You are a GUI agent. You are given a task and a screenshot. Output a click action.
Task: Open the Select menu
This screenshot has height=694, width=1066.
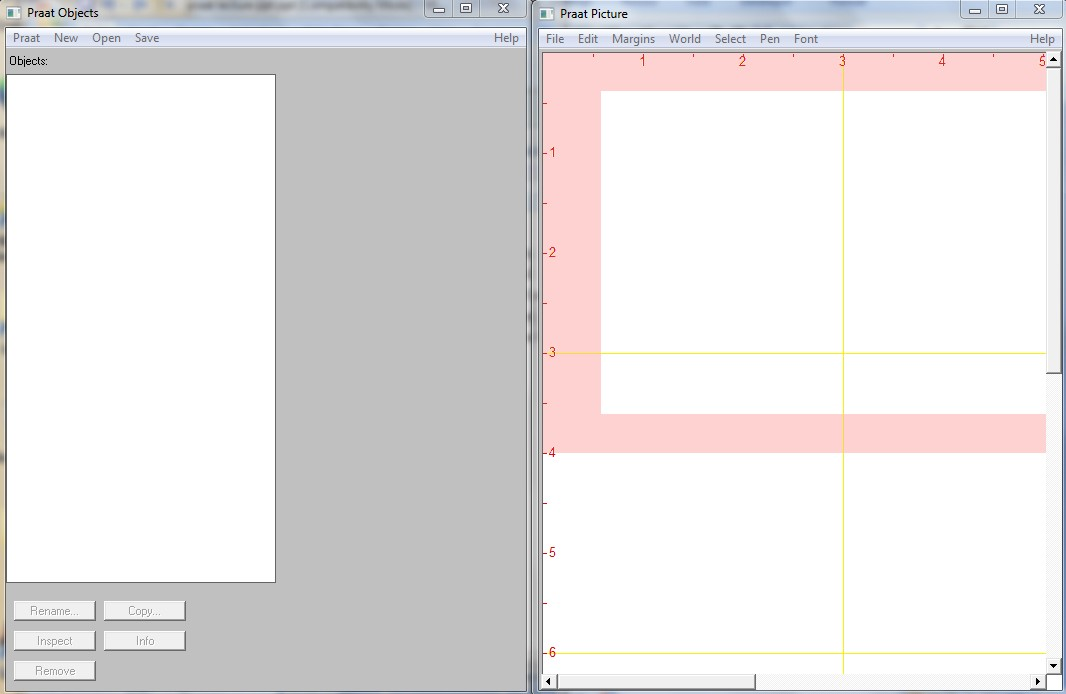(x=730, y=39)
